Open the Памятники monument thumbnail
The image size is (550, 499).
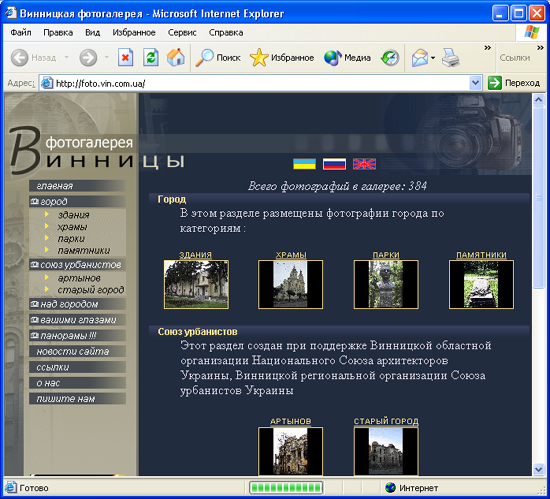tap(481, 284)
